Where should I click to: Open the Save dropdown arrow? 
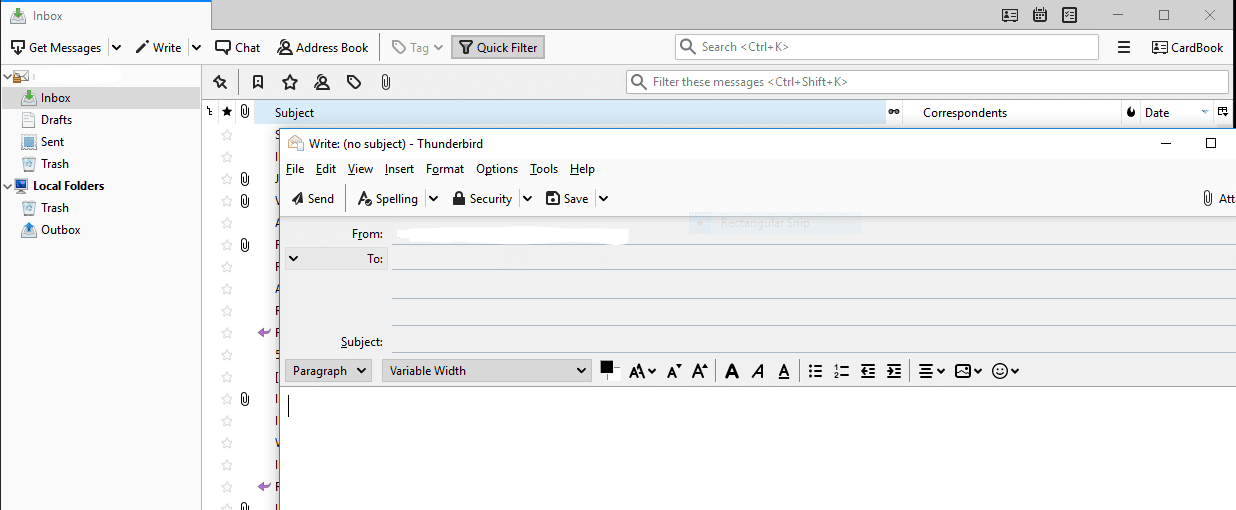coord(603,199)
